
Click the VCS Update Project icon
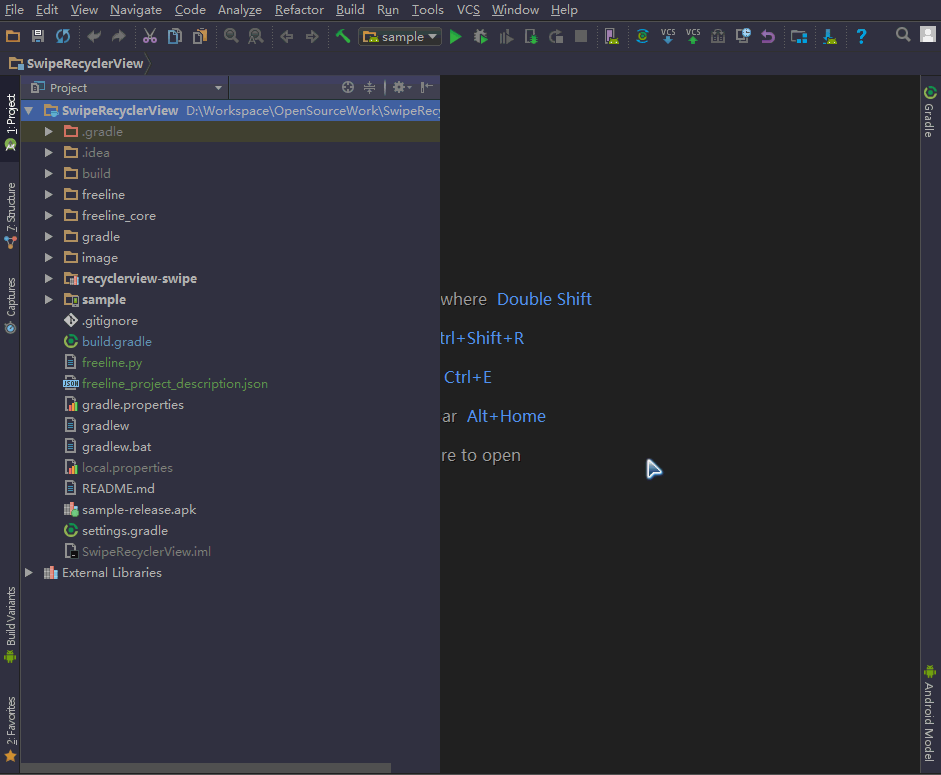pyautogui.click(x=668, y=37)
